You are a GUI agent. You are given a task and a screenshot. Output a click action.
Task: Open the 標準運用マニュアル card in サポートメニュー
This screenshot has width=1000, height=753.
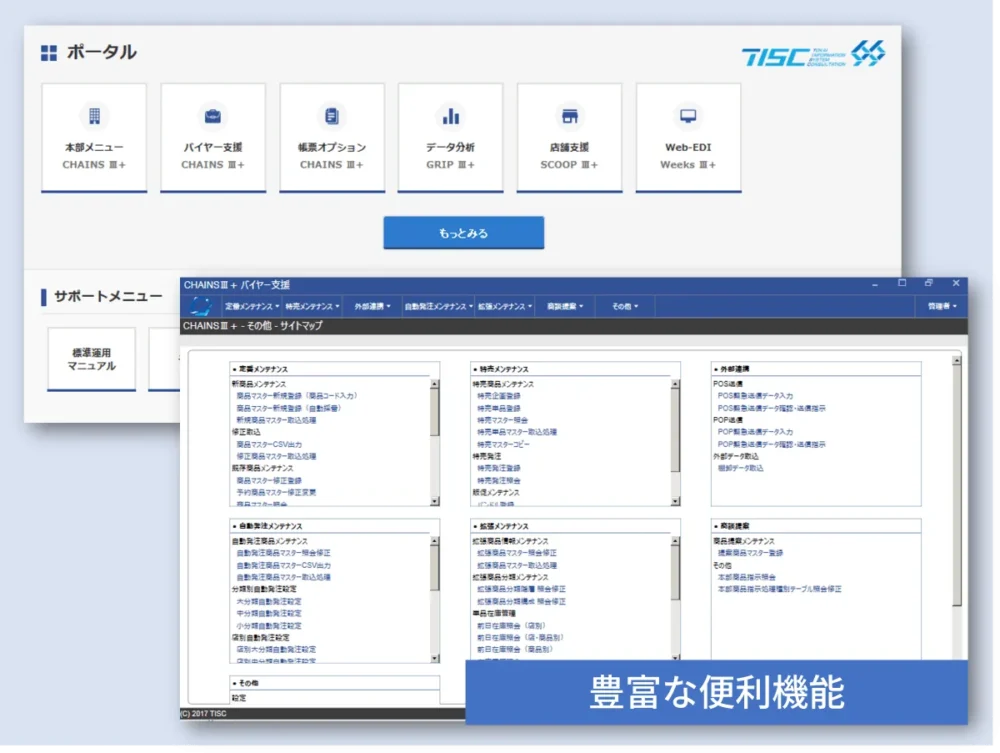91,359
